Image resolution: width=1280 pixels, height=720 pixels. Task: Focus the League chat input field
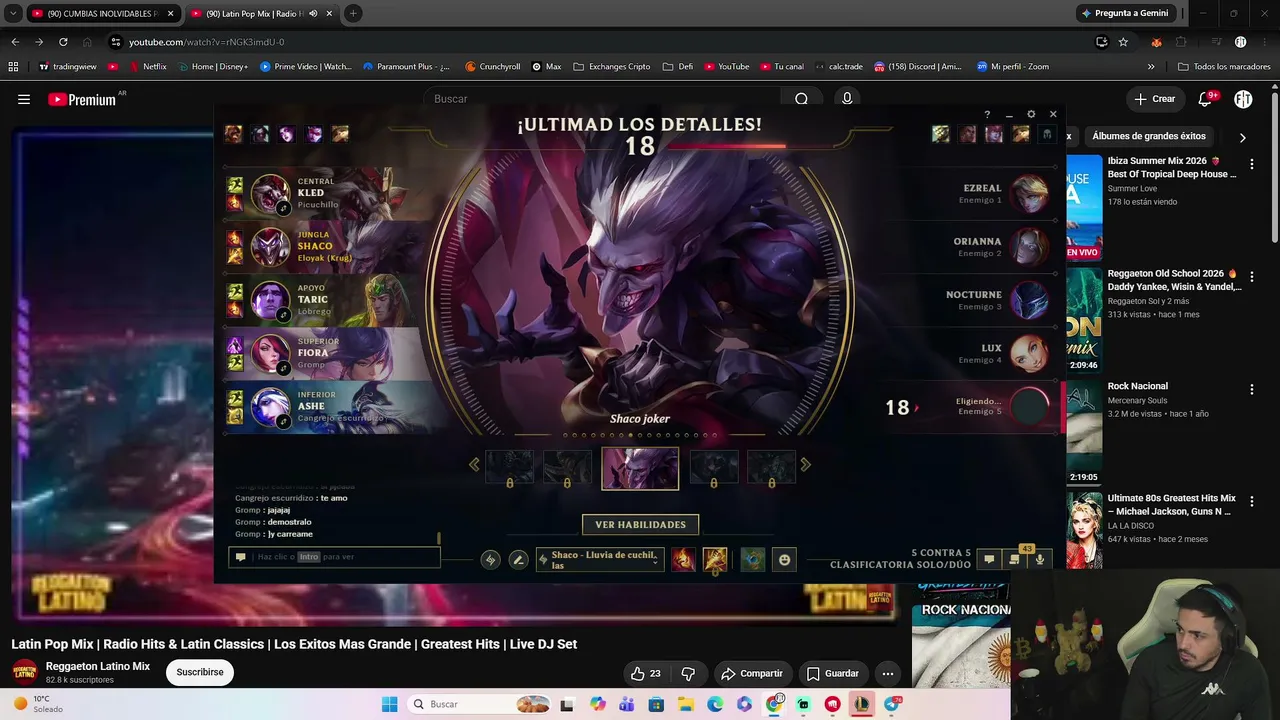334,557
